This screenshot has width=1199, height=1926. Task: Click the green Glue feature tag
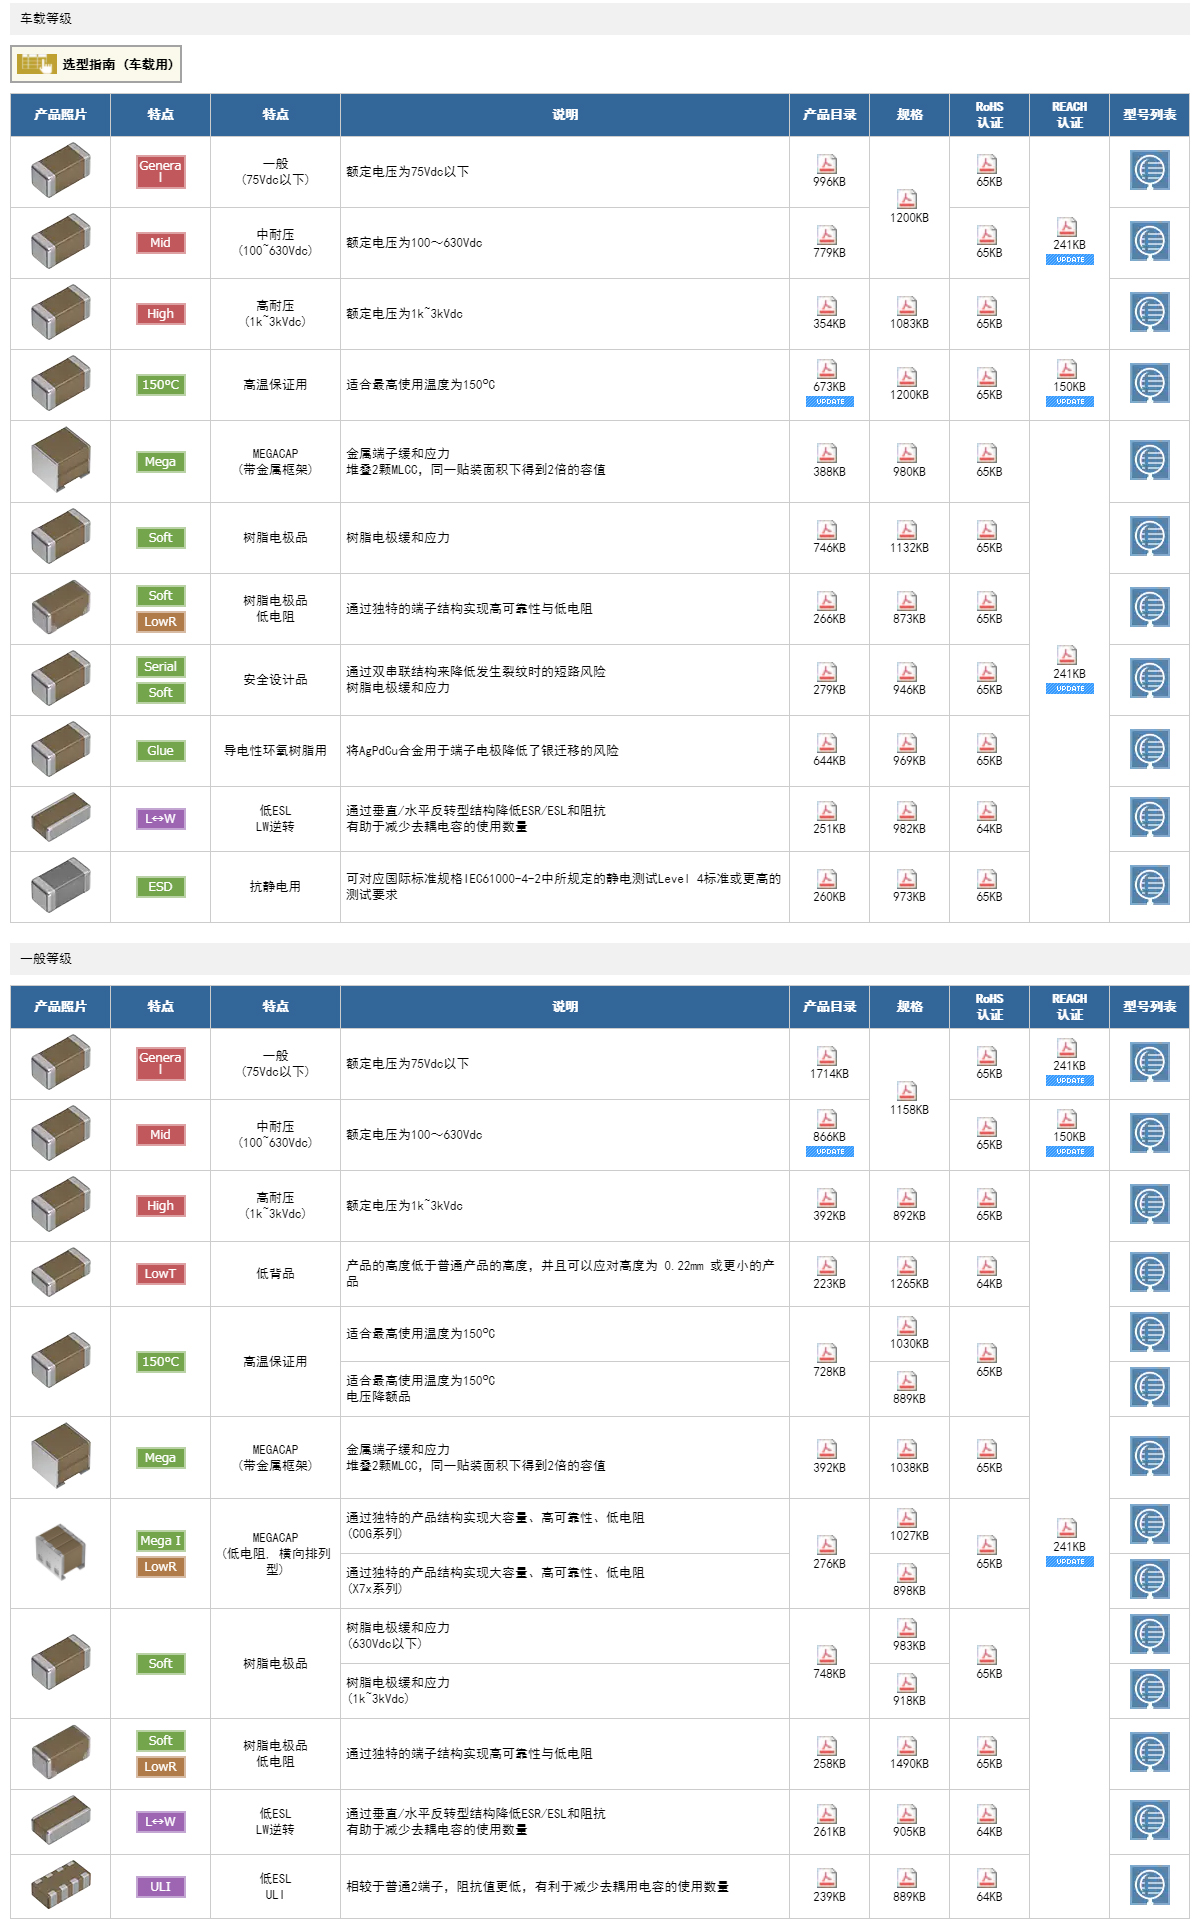coord(160,751)
